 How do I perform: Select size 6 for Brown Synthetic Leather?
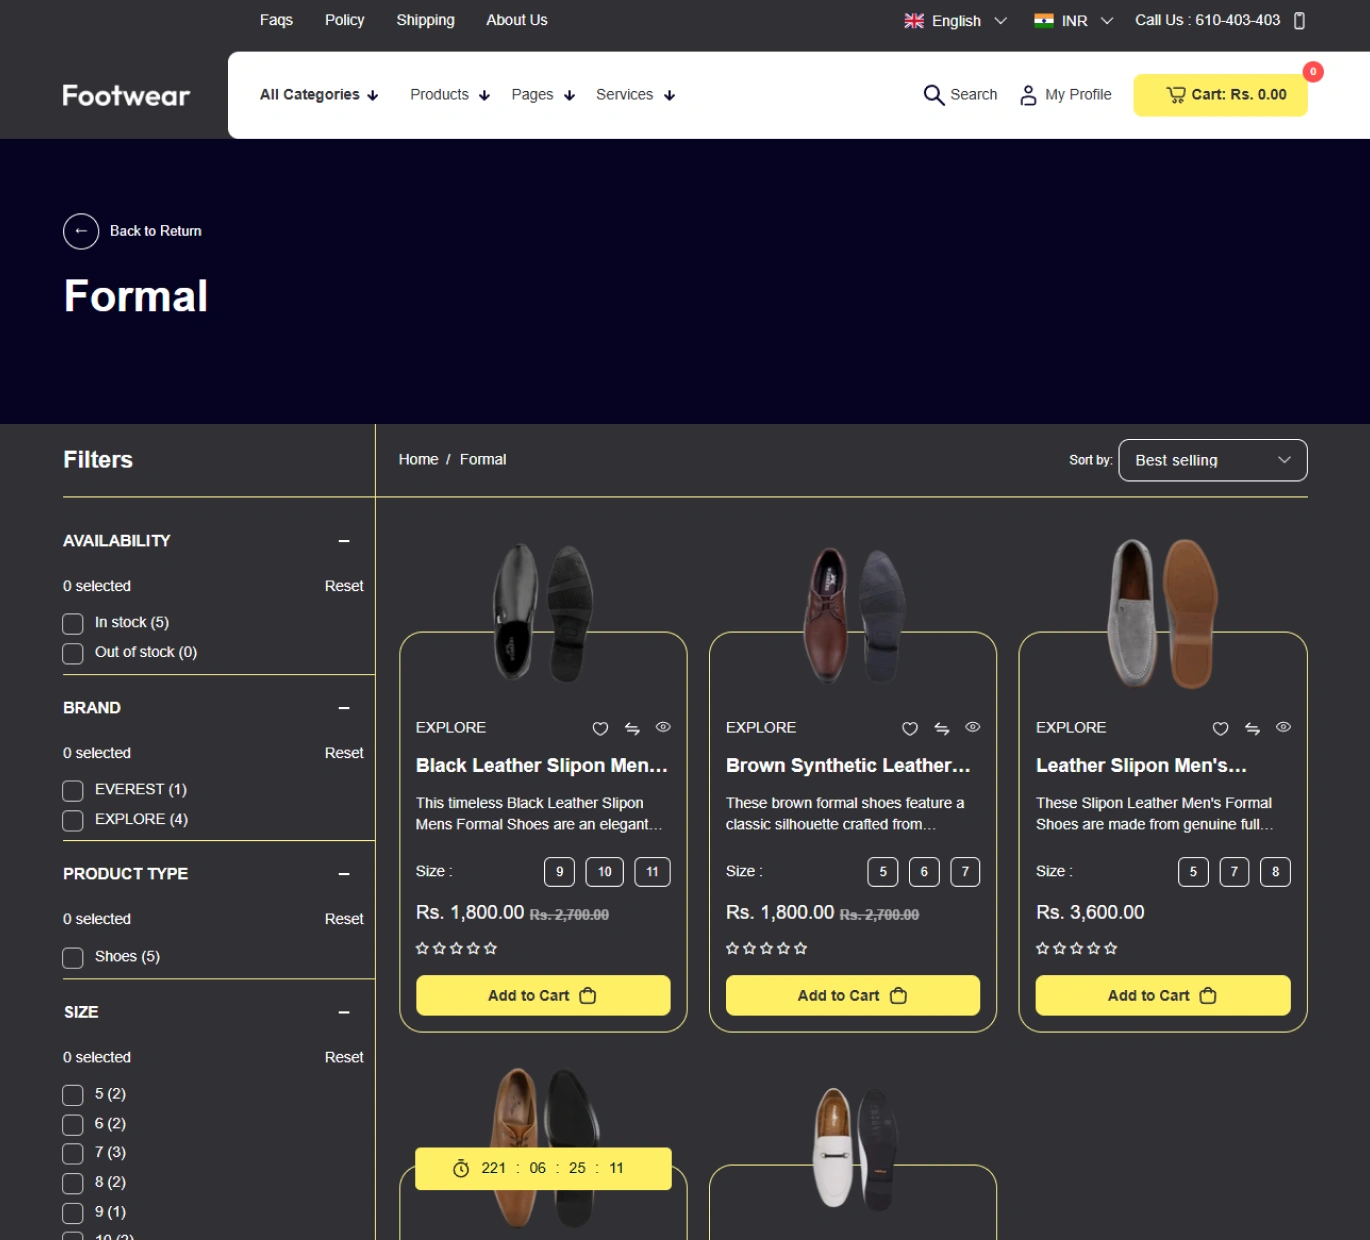[x=924, y=872]
